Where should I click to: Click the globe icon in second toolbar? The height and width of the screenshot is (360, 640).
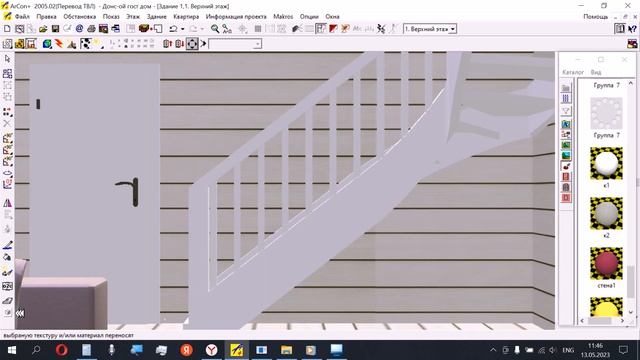(47, 44)
